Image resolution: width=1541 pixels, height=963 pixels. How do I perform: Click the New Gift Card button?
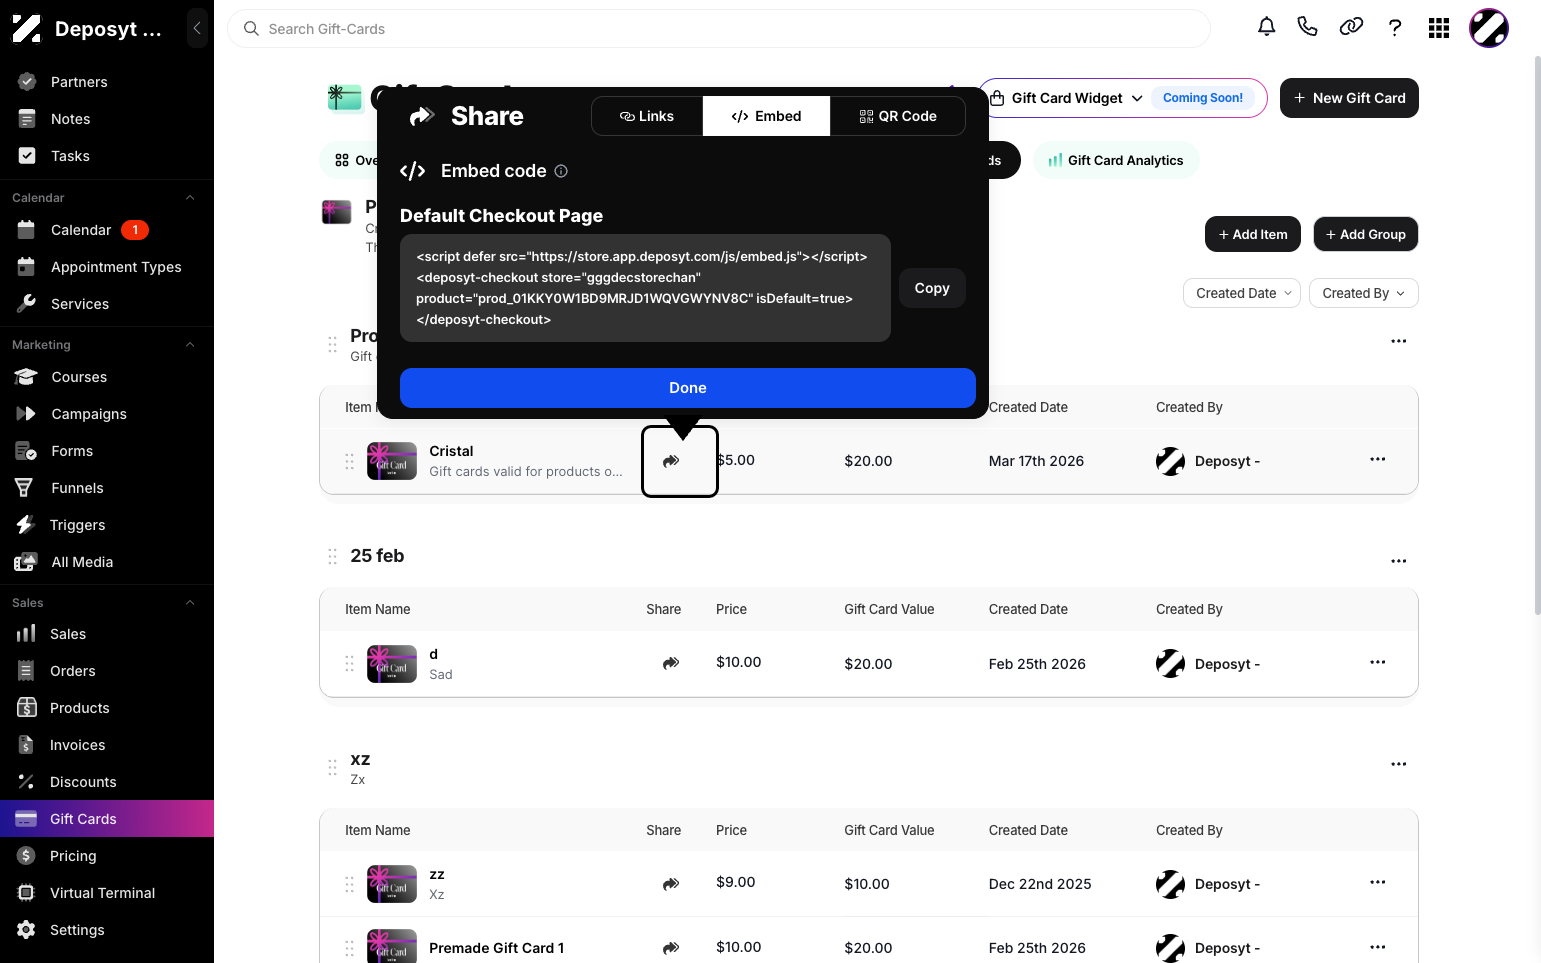click(1349, 98)
